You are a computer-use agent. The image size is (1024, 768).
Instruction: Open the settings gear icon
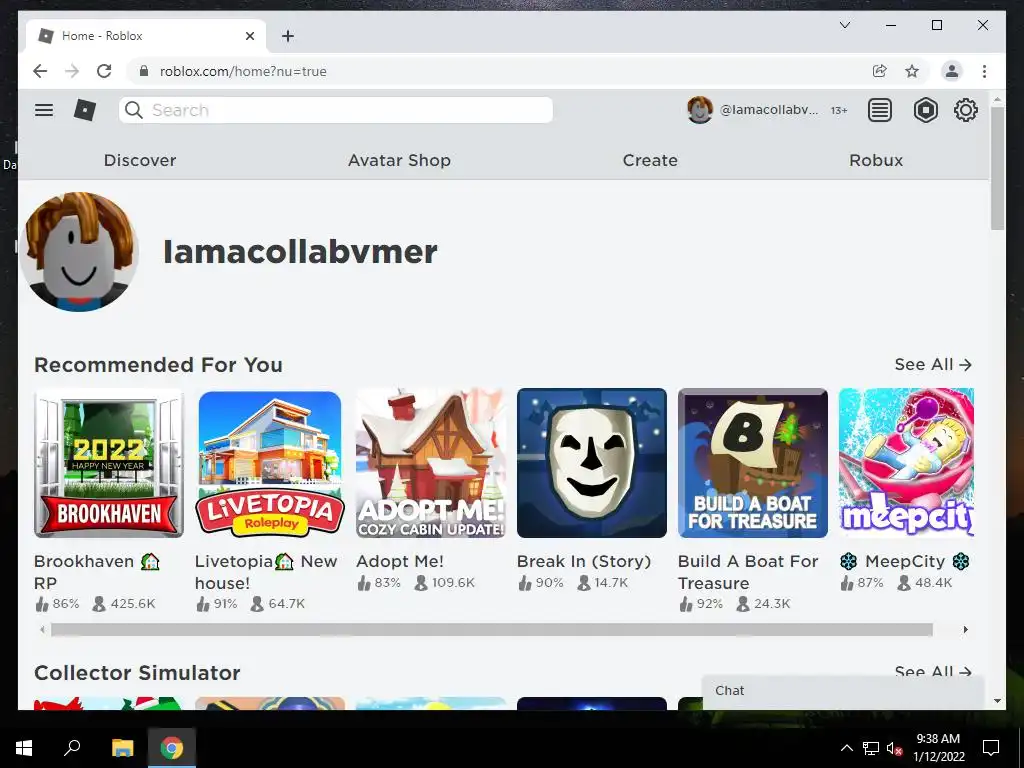(x=965, y=110)
